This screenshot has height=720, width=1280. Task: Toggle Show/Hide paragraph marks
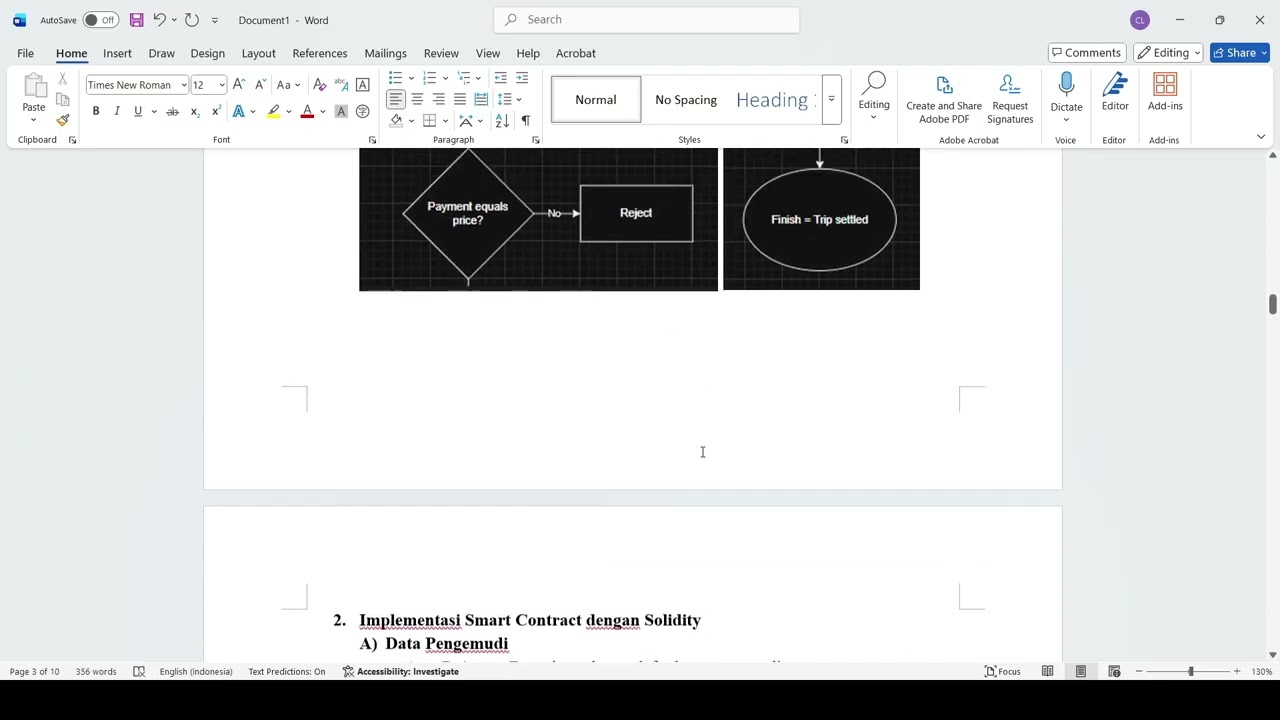tap(526, 120)
